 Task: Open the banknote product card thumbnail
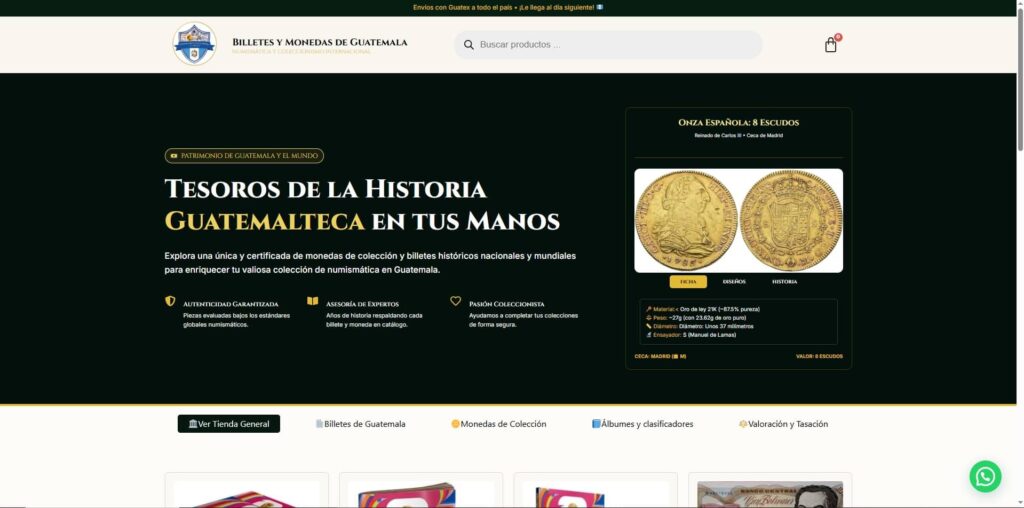770,494
